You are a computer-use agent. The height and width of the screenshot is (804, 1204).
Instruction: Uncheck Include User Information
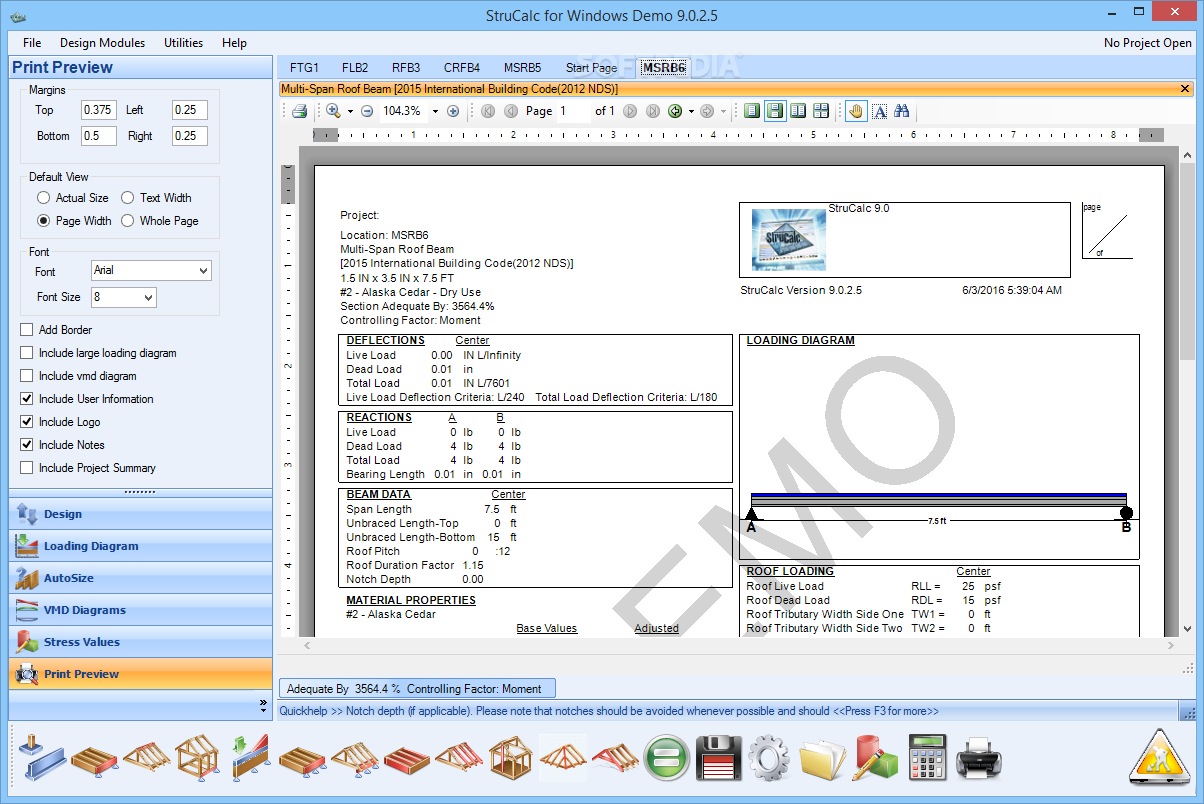26,399
